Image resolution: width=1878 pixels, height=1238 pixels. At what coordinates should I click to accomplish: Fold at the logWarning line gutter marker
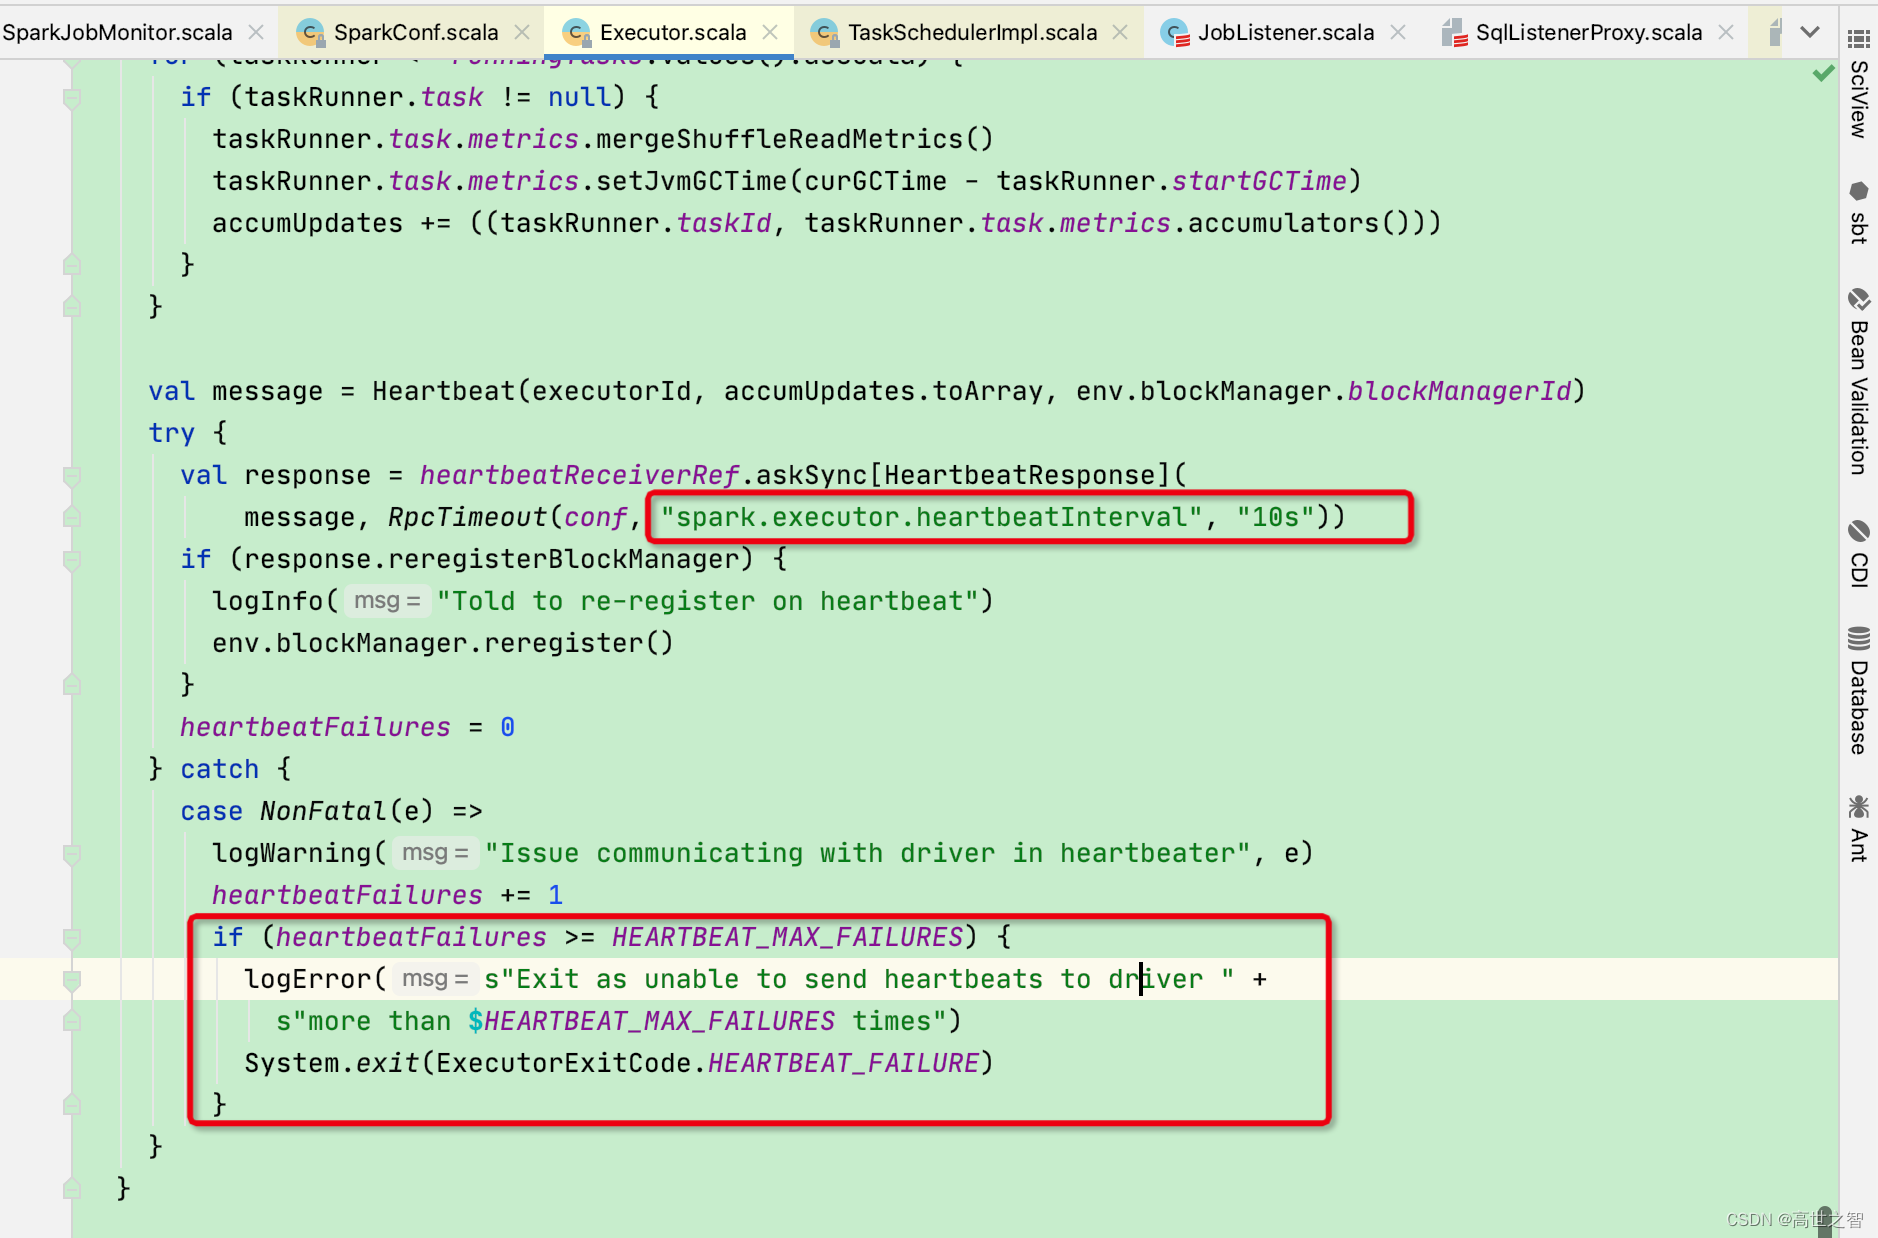click(72, 854)
